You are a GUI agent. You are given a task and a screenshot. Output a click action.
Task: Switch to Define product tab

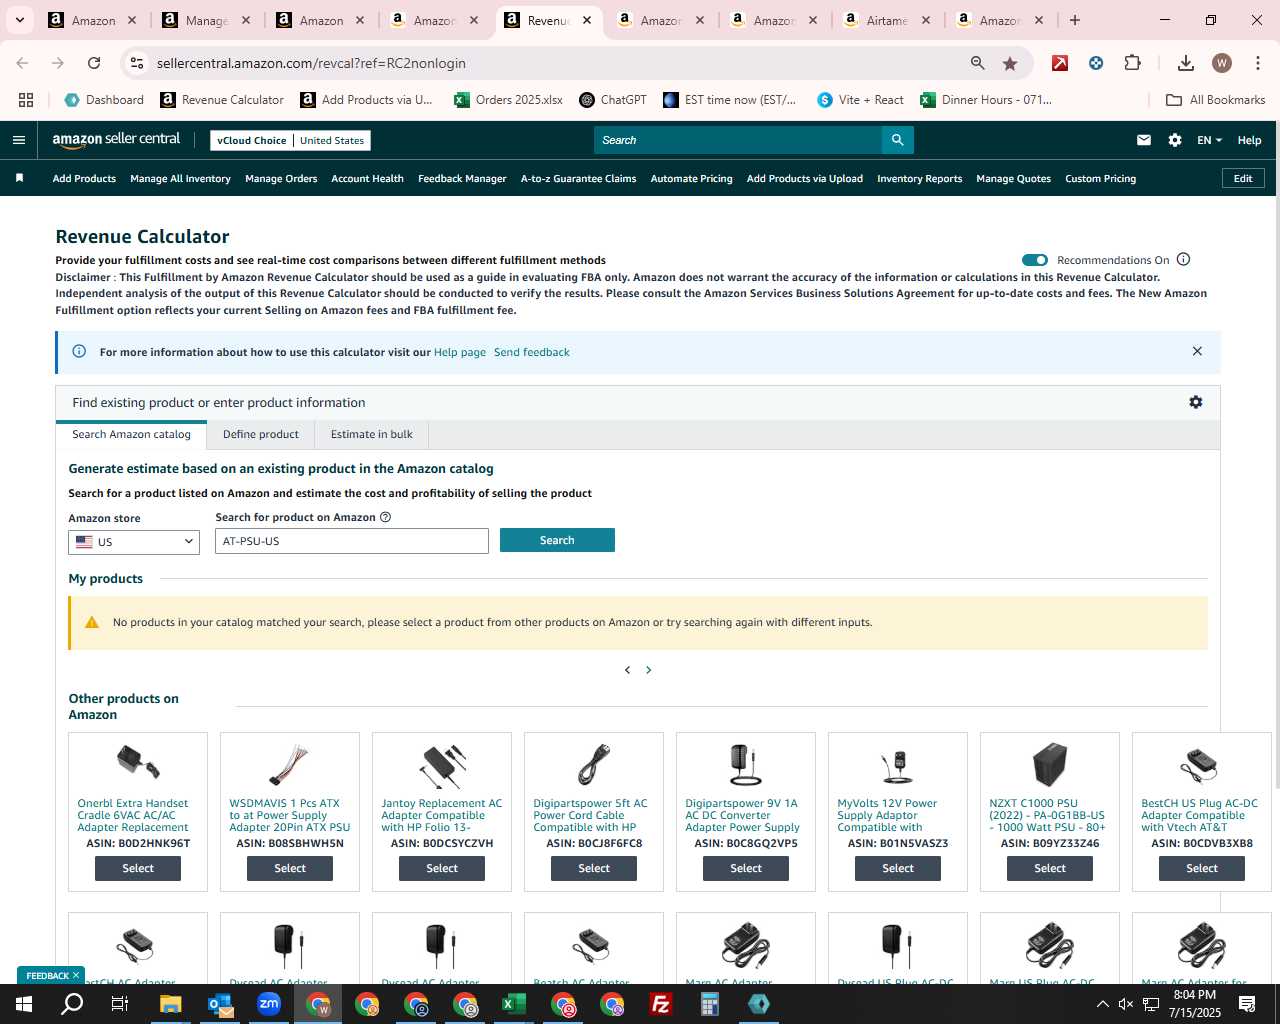pos(261,434)
